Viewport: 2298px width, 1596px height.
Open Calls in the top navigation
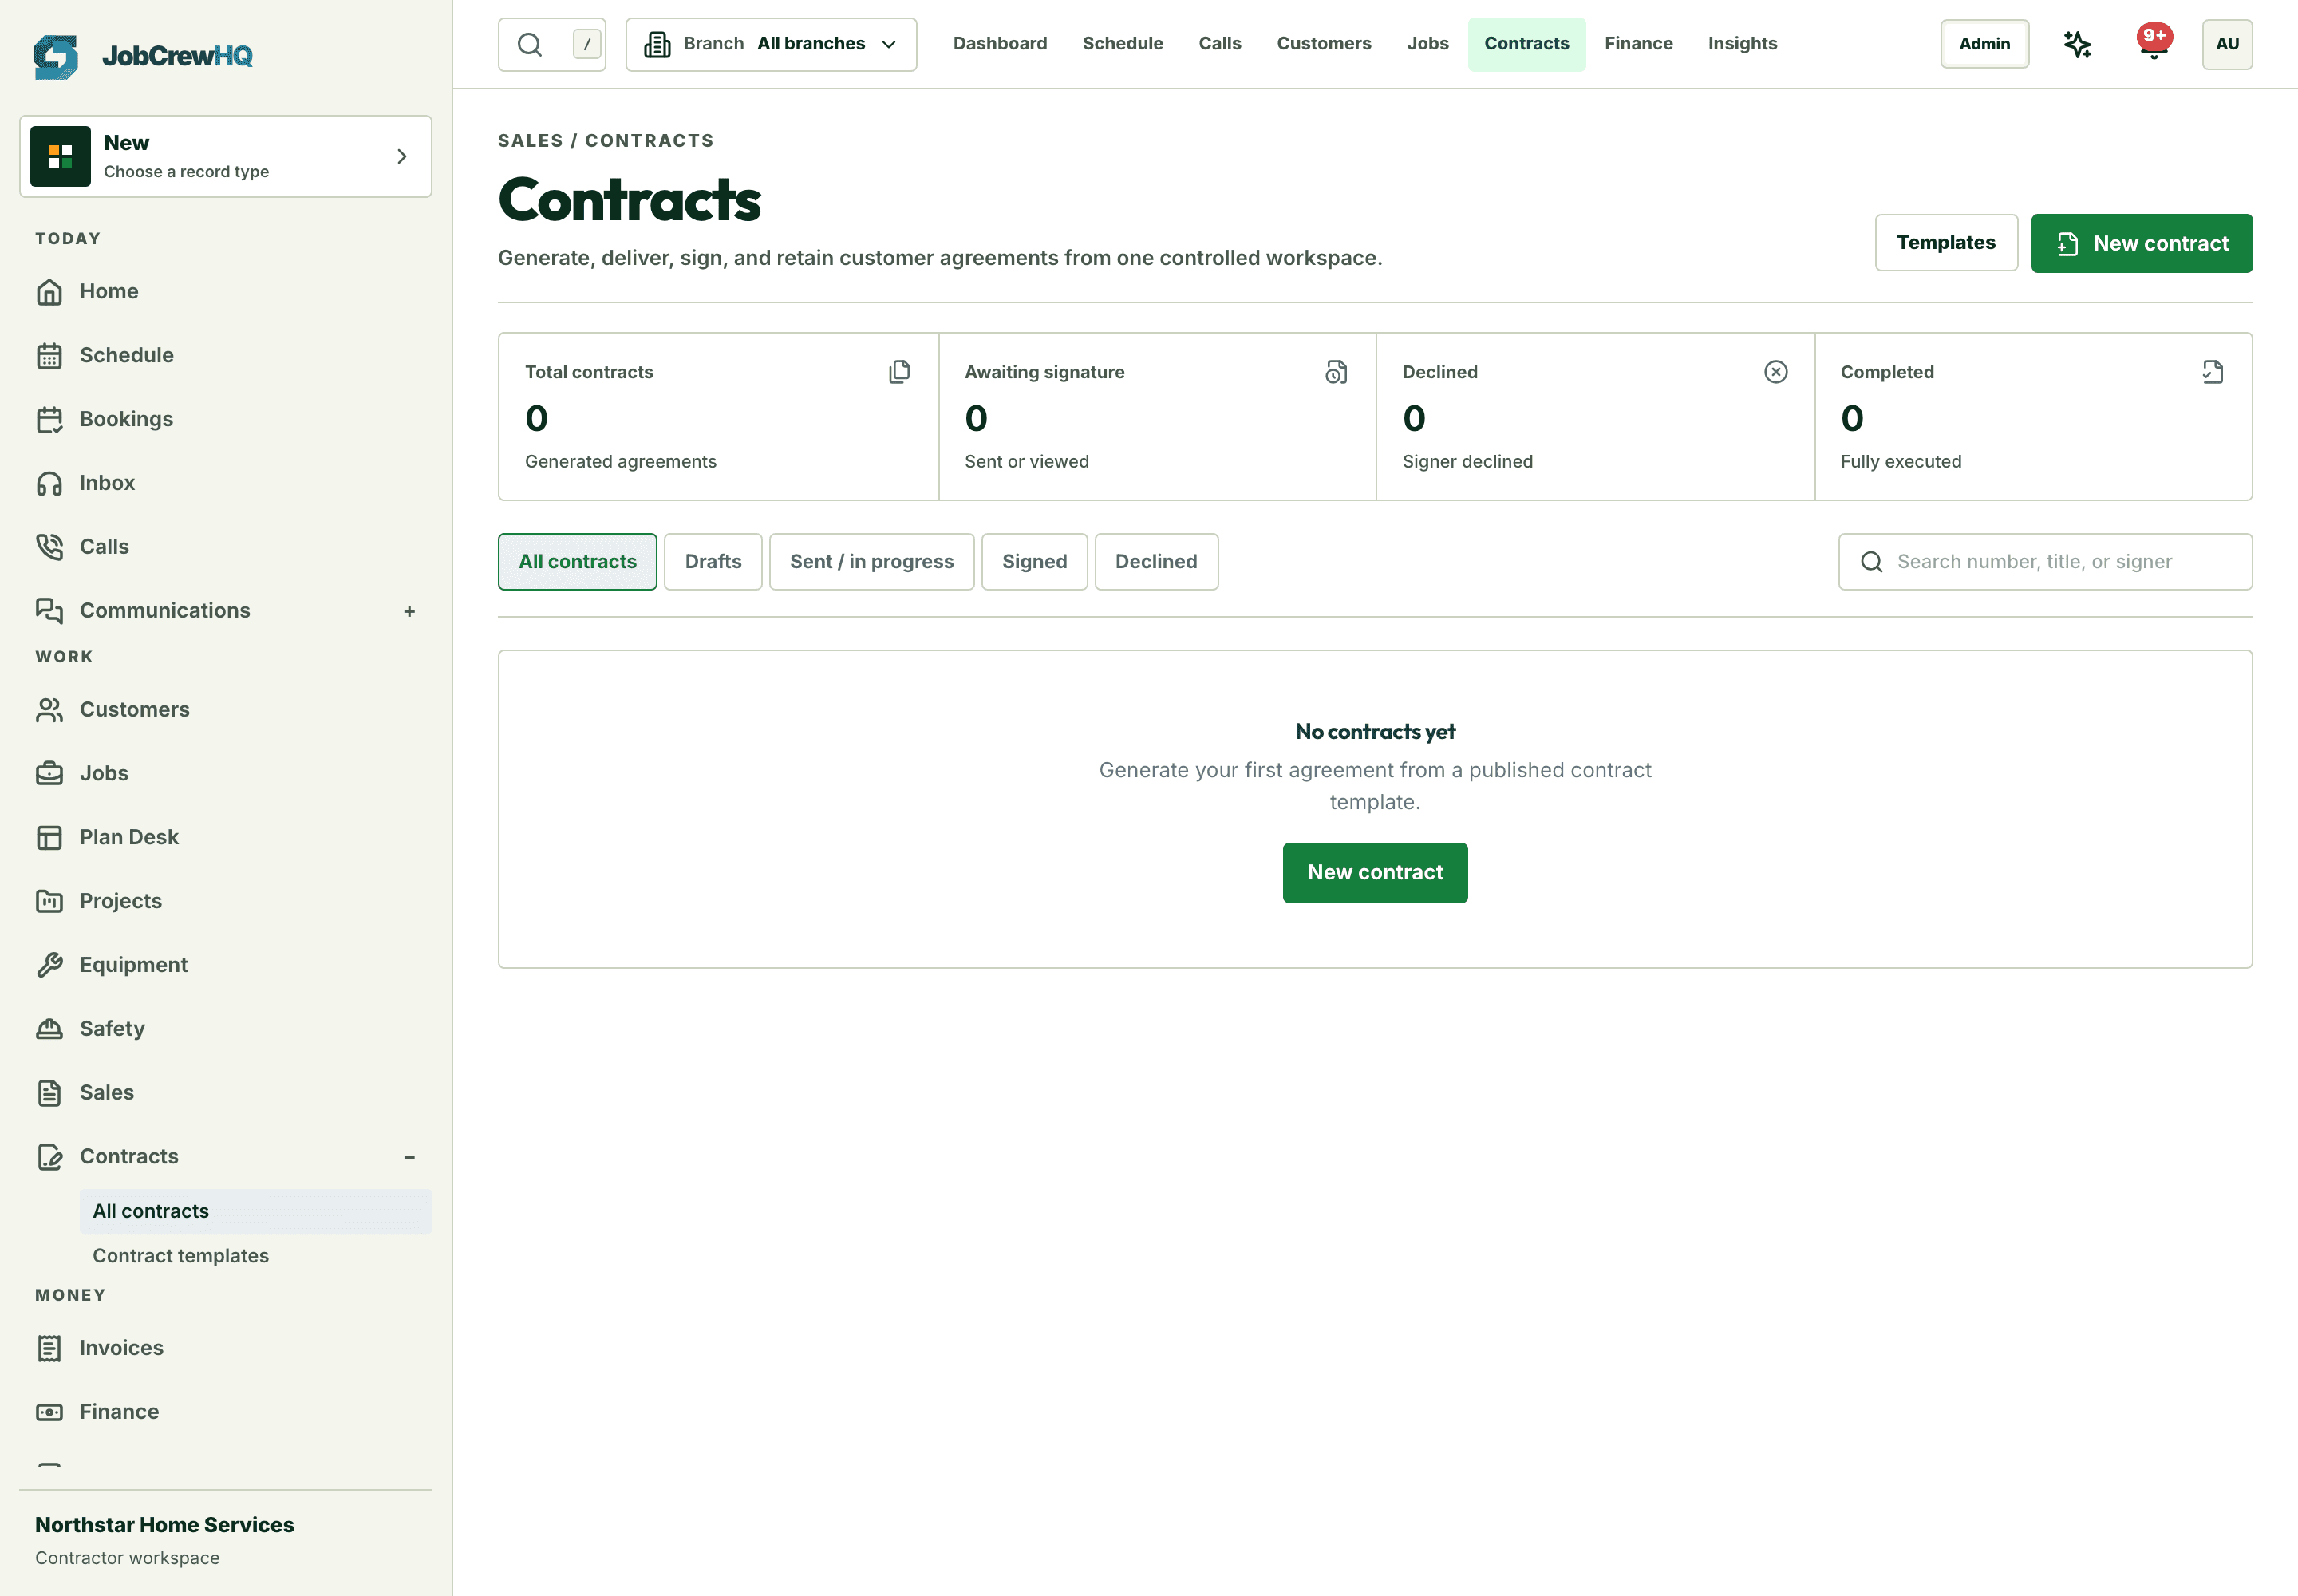click(x=1219, y=44)
